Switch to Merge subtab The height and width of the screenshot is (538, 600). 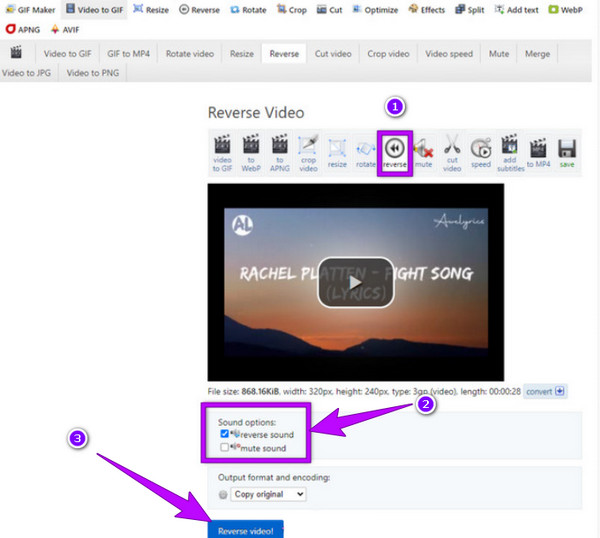pyautogui.click(x=537, y=54)
